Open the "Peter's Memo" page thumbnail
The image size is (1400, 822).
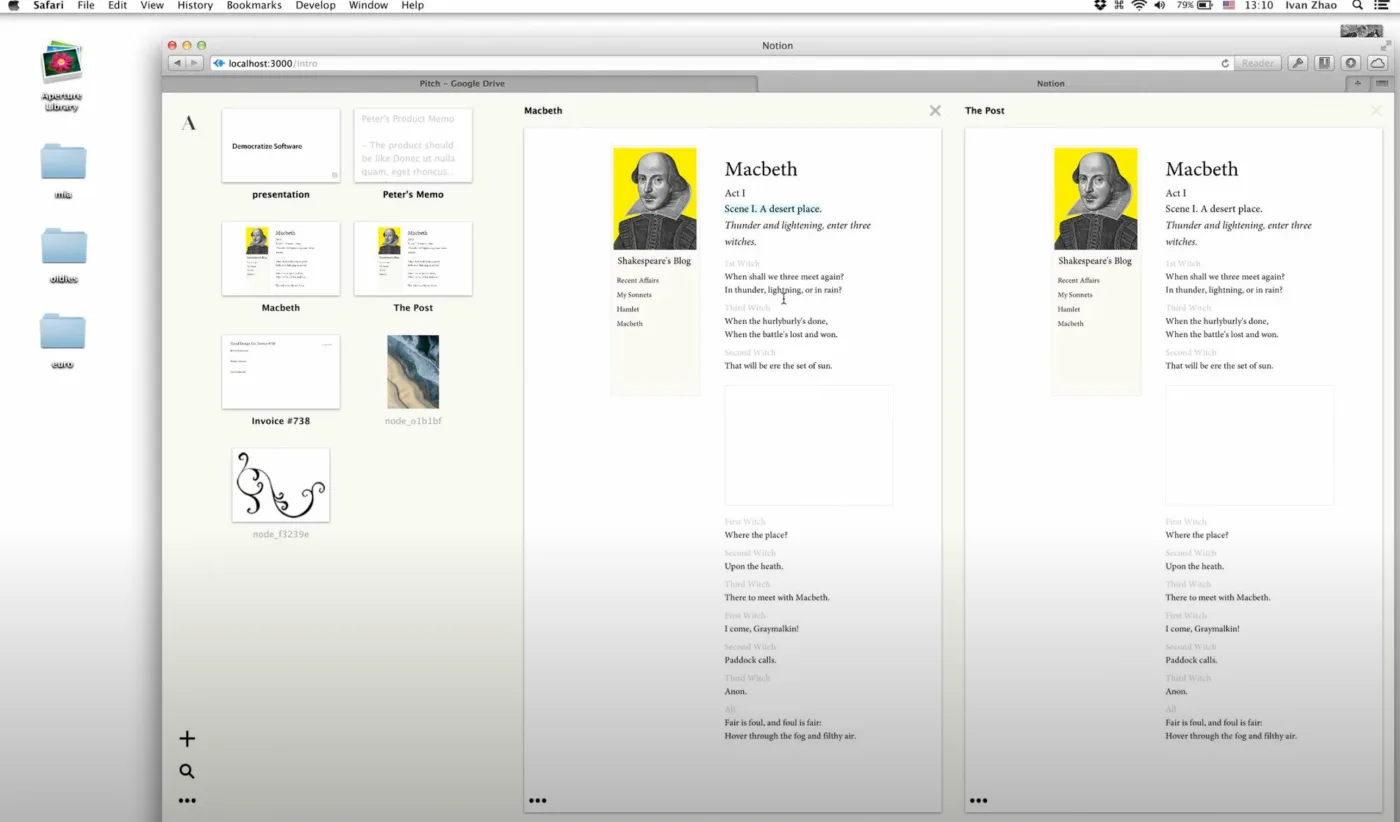[x=413, y=146]
